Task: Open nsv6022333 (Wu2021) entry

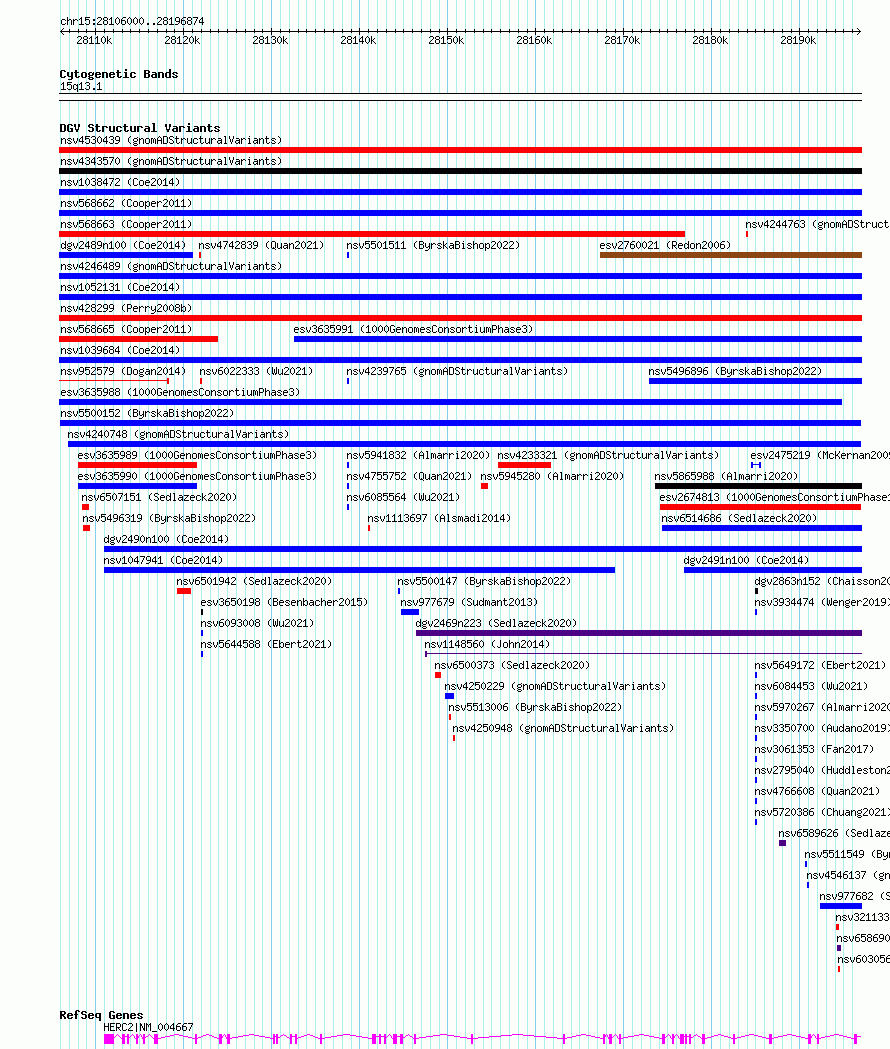Action: pyautogui.click(x=256, y=371)
